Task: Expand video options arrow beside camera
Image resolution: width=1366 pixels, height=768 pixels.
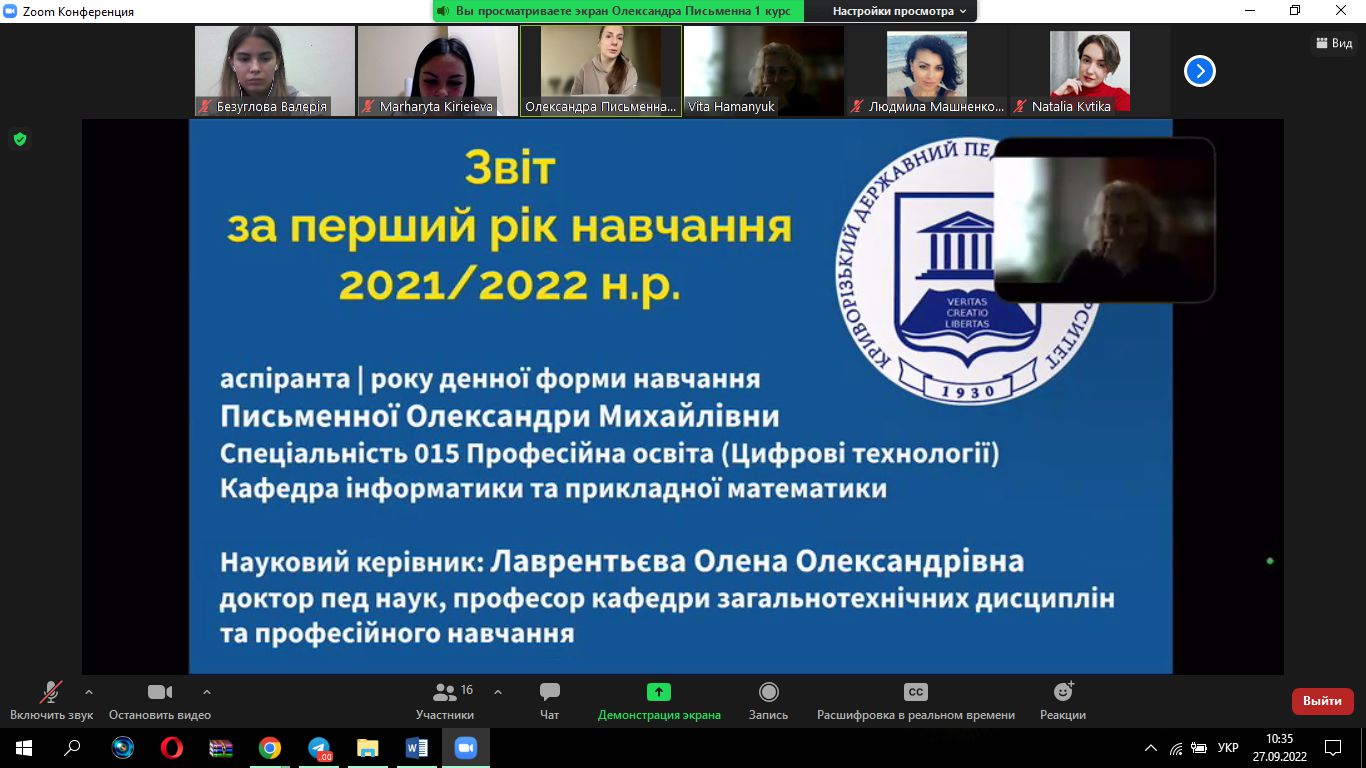Action: (207, 691)
